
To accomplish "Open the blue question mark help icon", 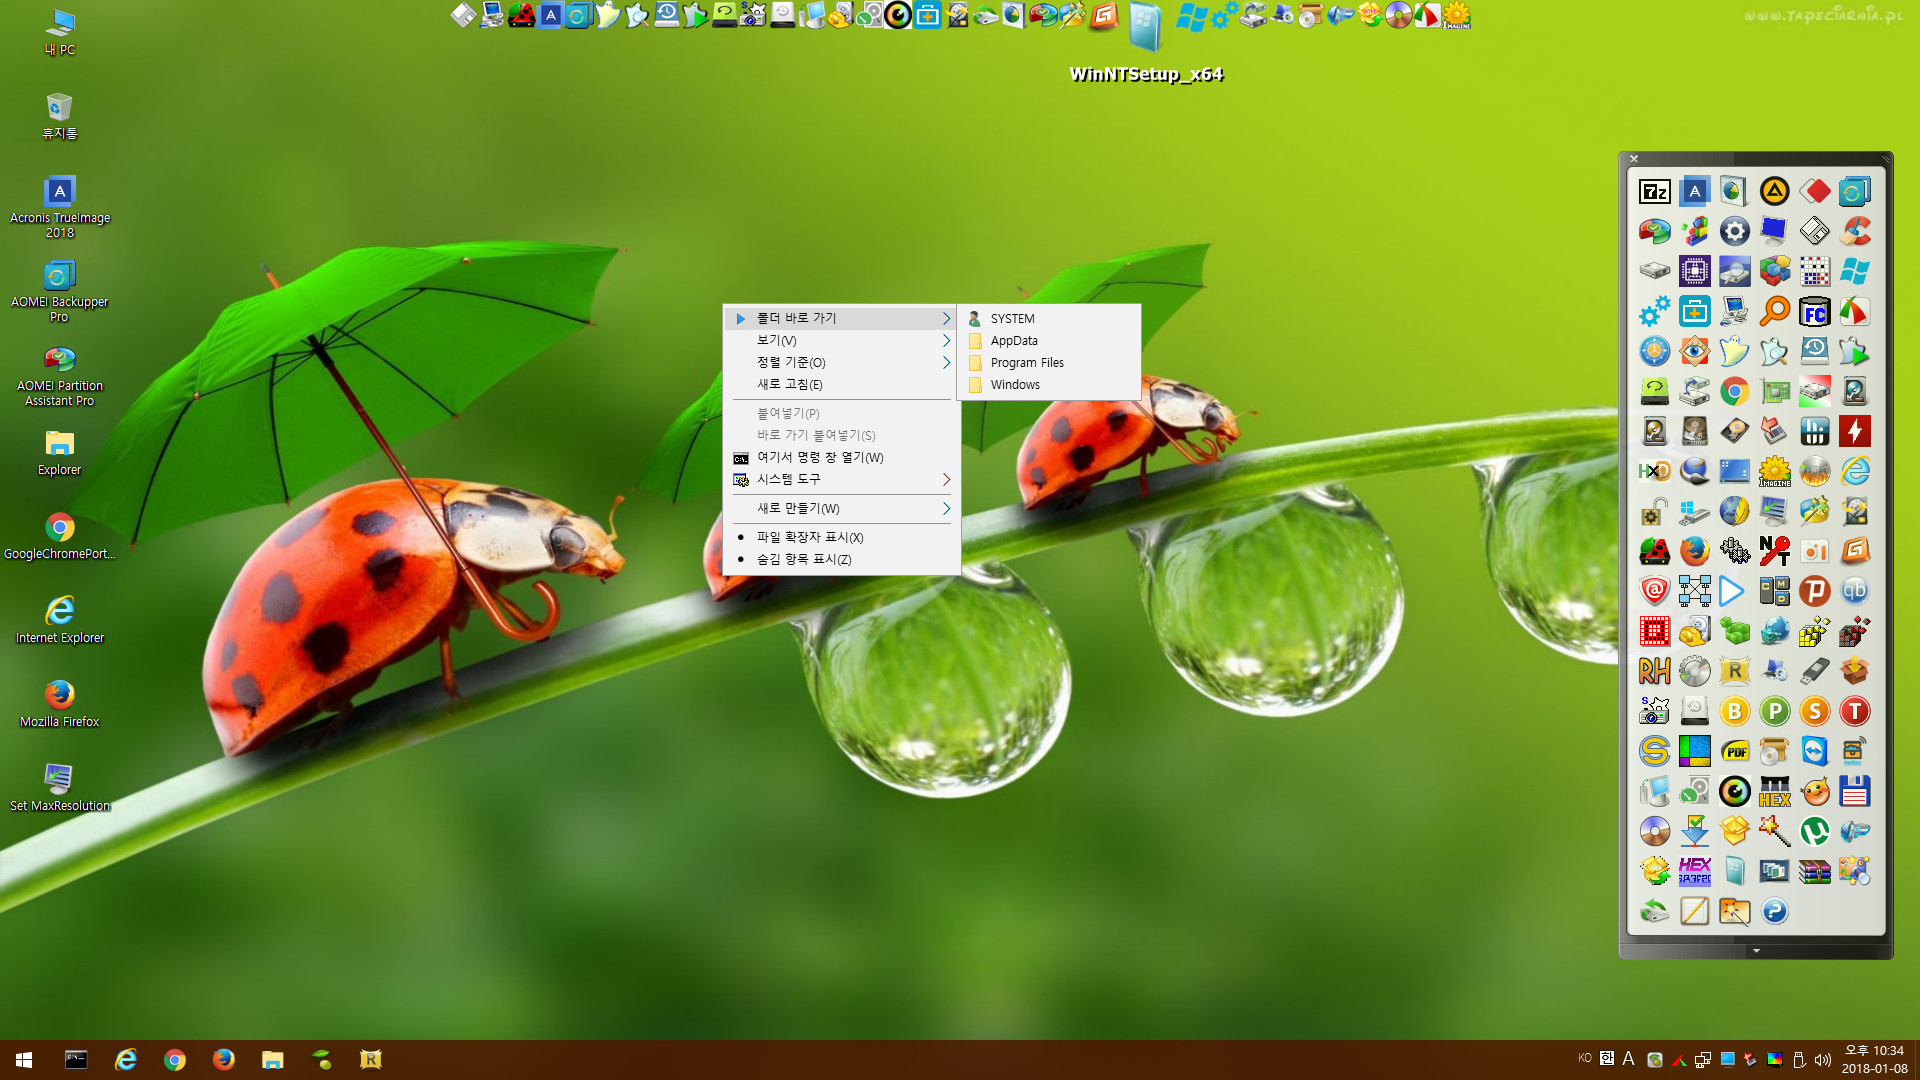I will pos(1774,911).
